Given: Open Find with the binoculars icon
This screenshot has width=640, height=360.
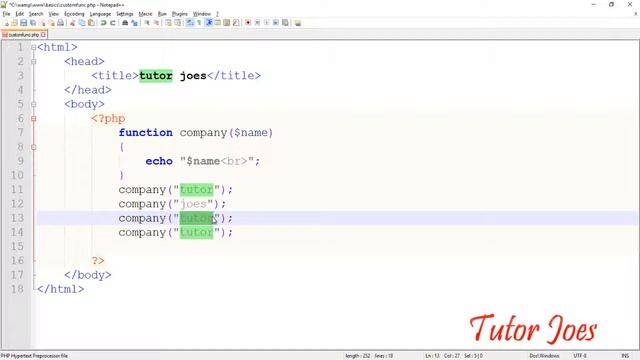Looking at the screenshot, I should tap(125, 23).
